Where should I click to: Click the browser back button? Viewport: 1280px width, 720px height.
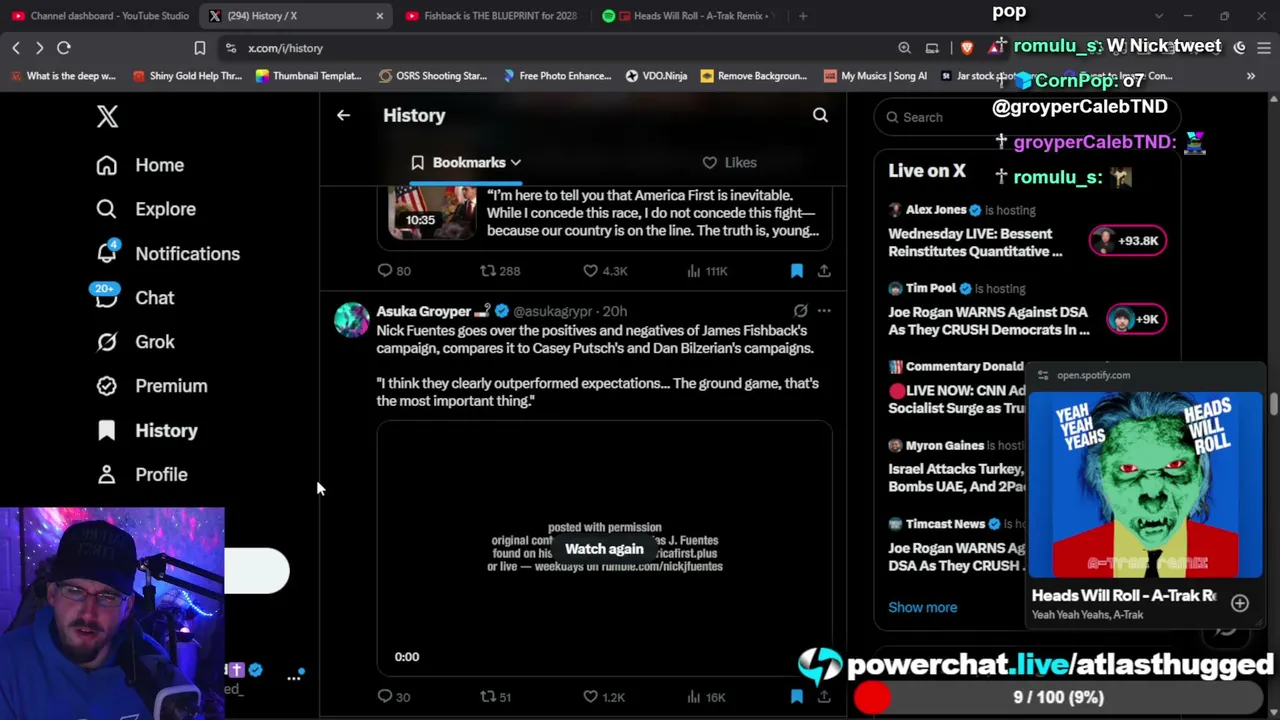coord(16,48)
